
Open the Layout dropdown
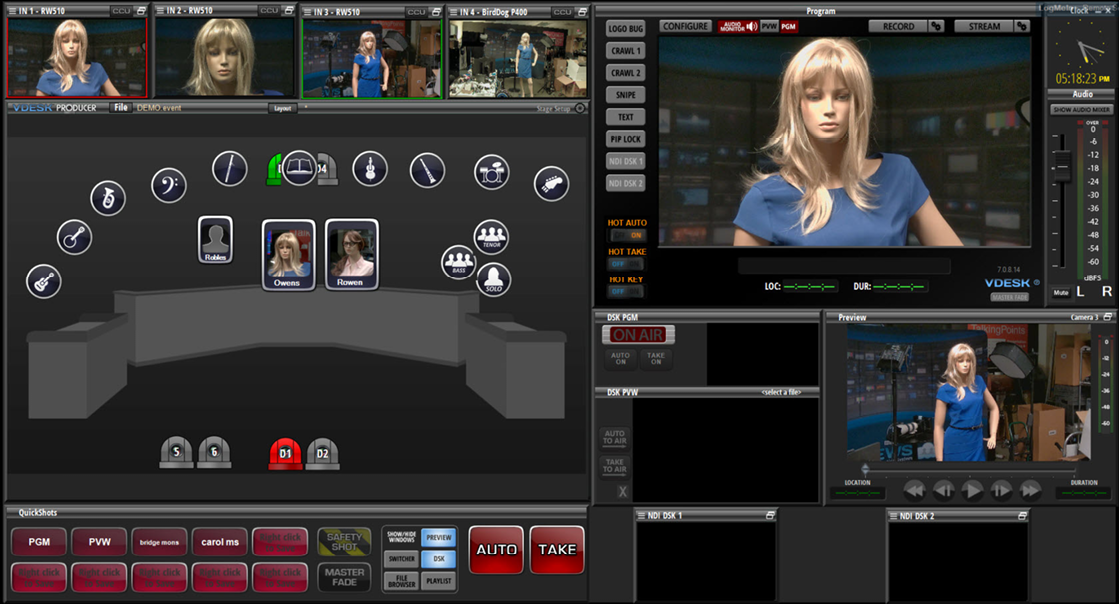click(x=283, y=108)
